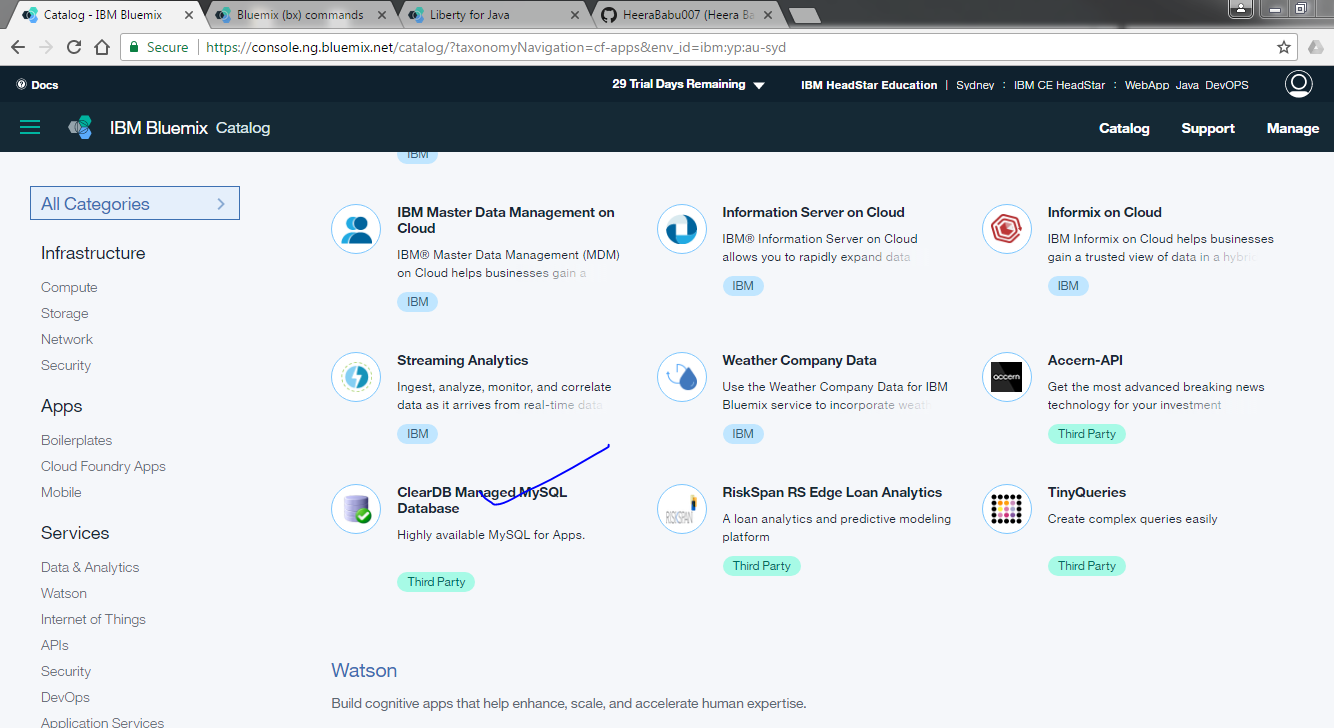Click the Third Party tag under TinyQueries

[x=1087, y=566]
